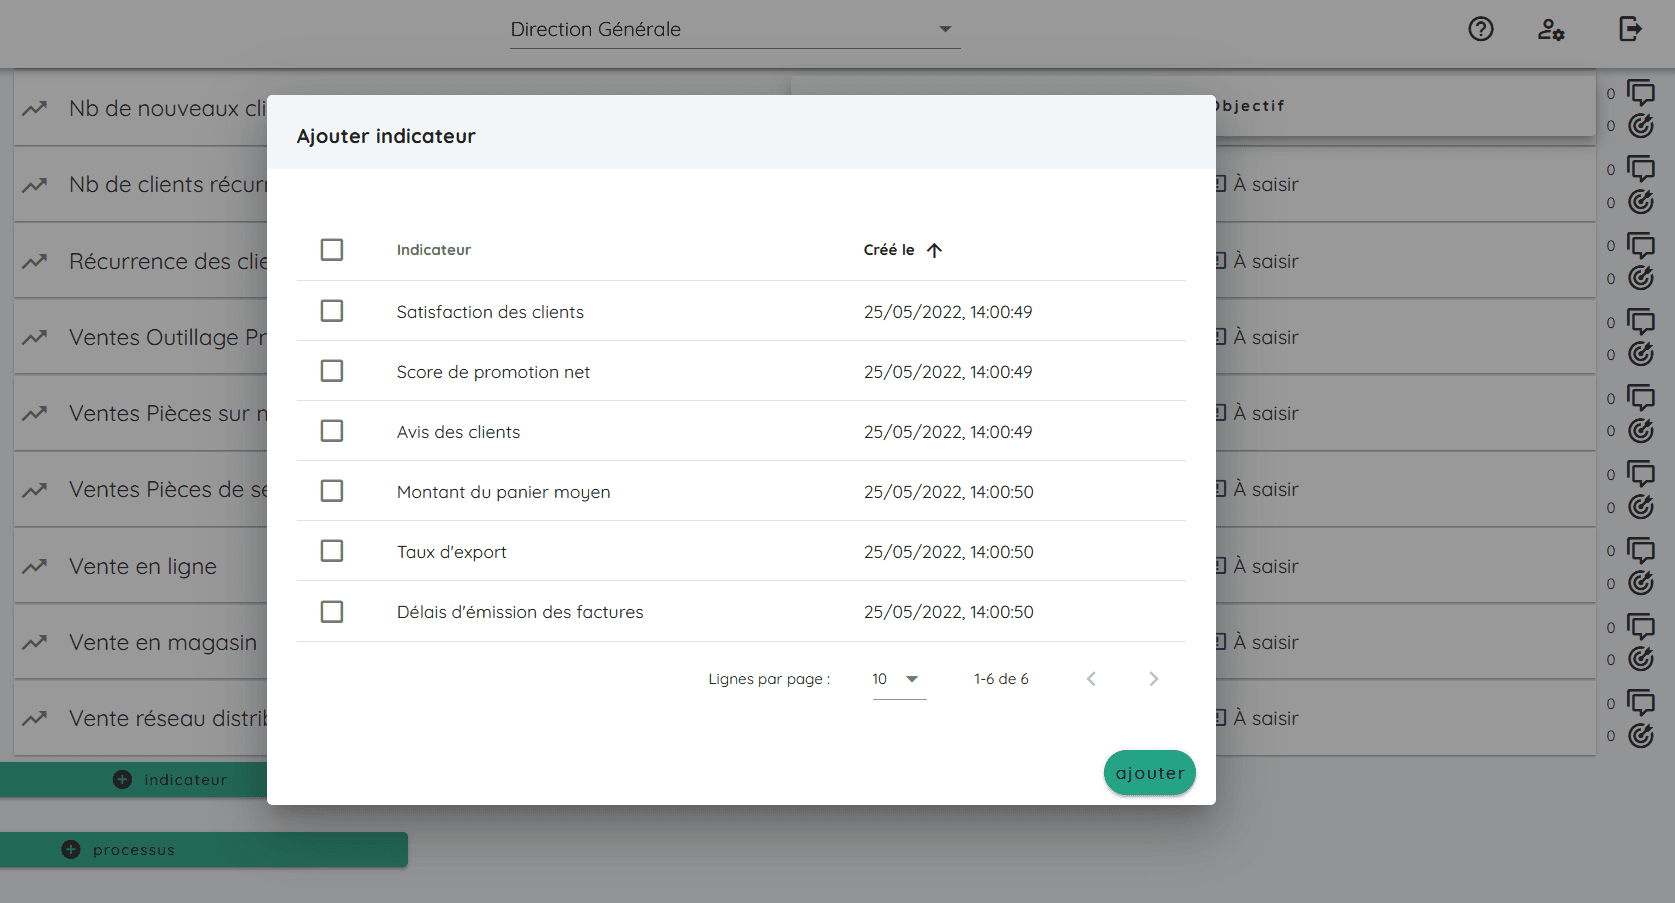
Task: Click the logout icon top right
Action: [1629, 30]
